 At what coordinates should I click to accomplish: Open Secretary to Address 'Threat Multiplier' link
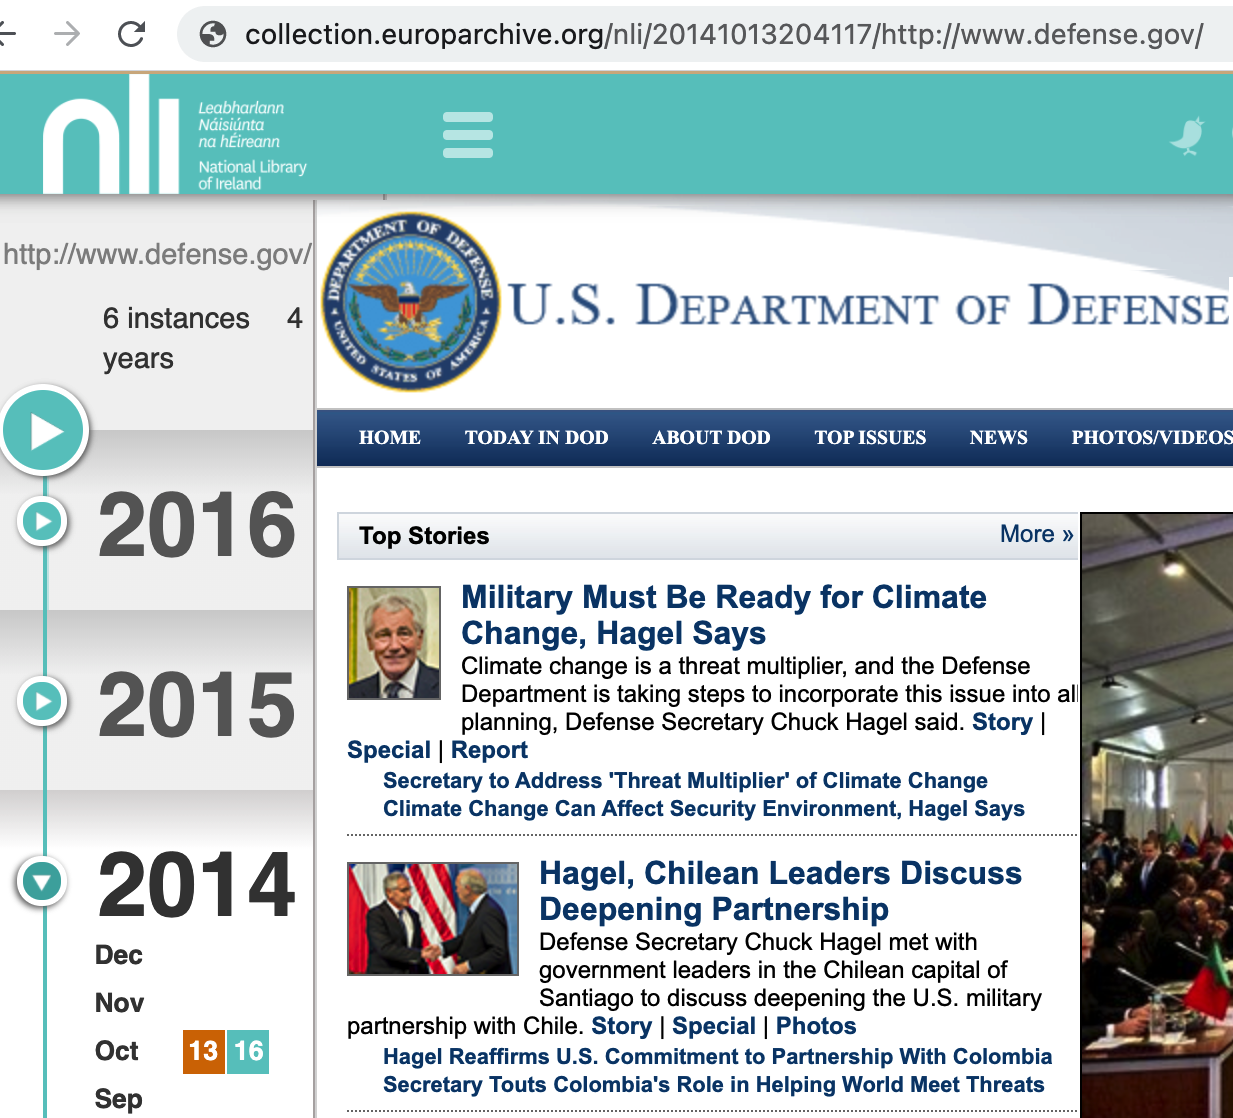[x=685, y=781]
